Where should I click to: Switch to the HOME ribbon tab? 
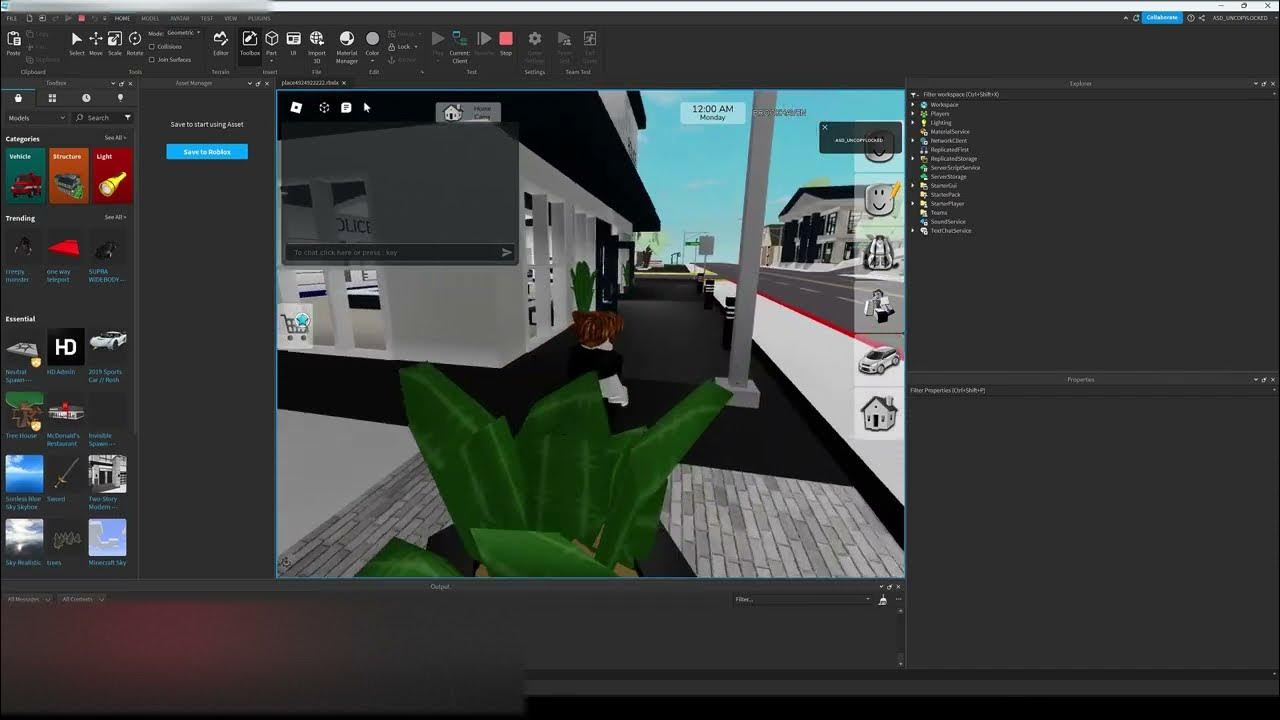pos(122,18)
